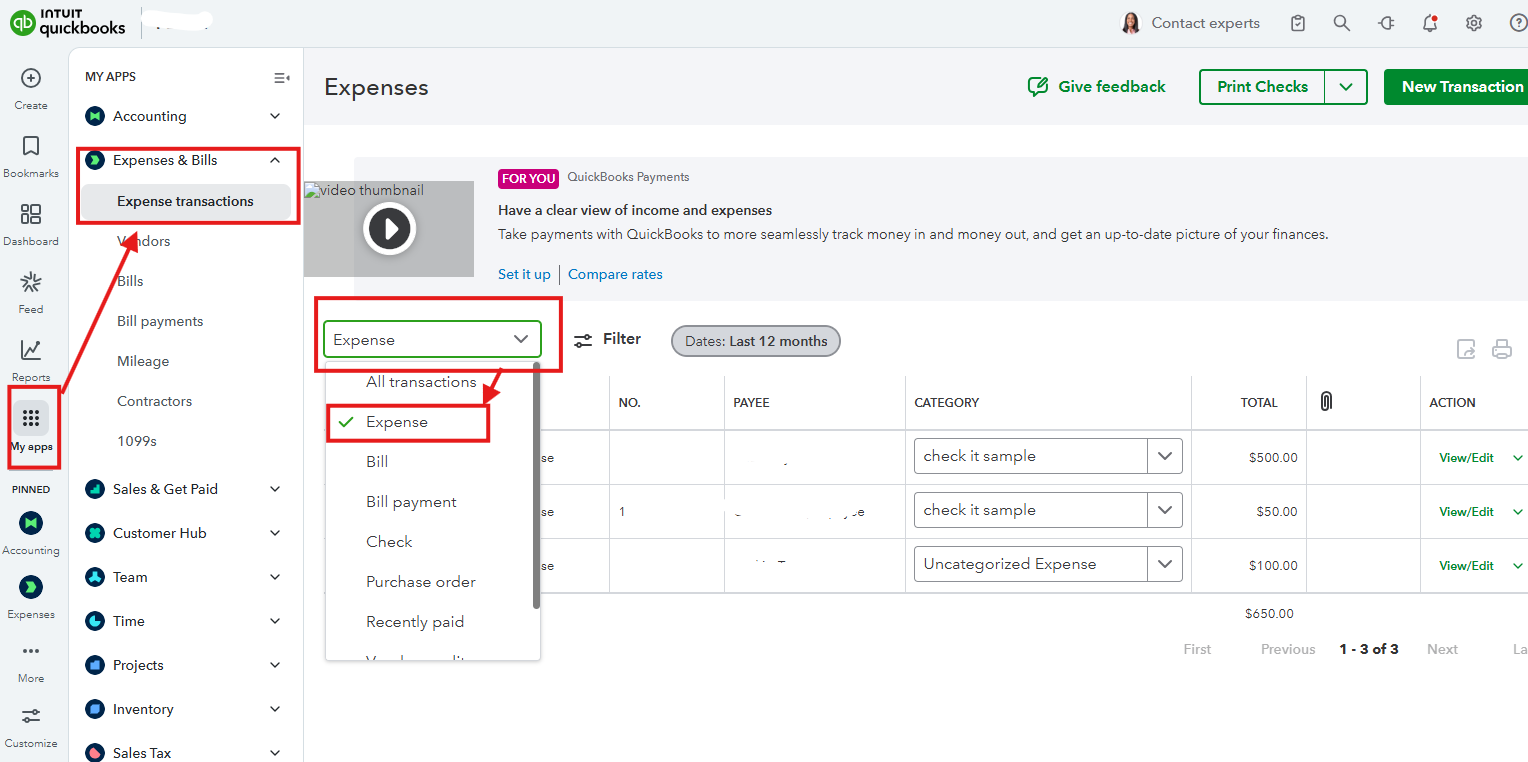Collapse Expenses & Bills section
Image resolution: width=1528 pixels, height=762 pixels.
(x=275, y=160)
